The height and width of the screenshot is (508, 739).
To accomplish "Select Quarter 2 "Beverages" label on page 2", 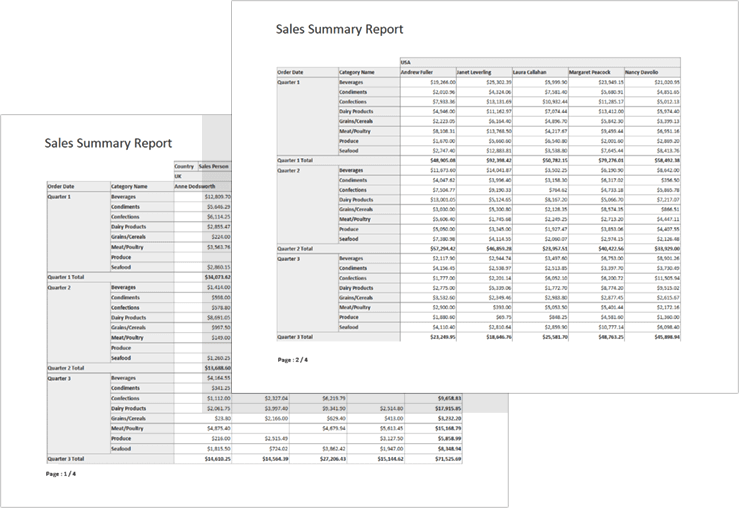I will click(351, 170).
